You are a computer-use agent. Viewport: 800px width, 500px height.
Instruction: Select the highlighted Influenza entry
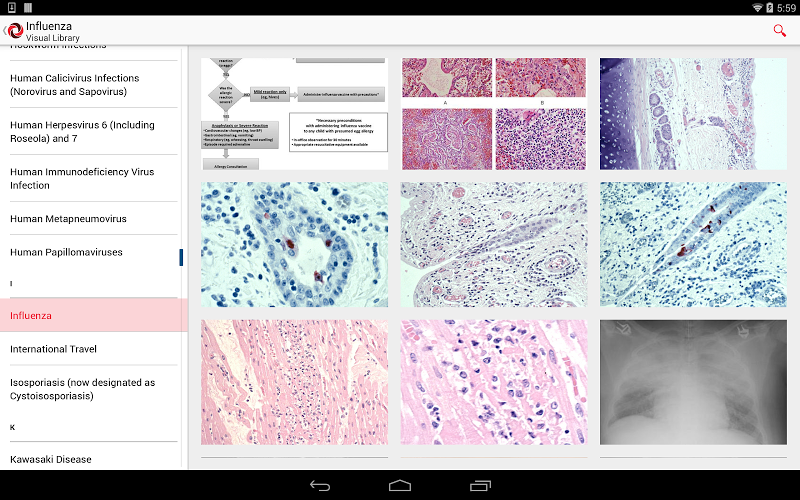[x=93, y=315]
